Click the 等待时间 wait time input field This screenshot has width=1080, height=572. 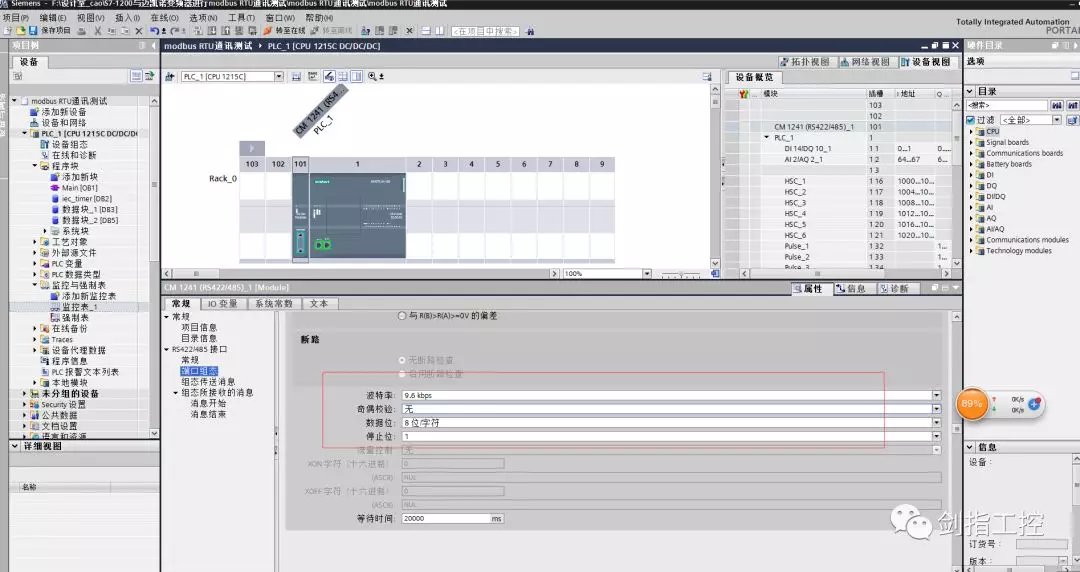(x=445, y=519)
